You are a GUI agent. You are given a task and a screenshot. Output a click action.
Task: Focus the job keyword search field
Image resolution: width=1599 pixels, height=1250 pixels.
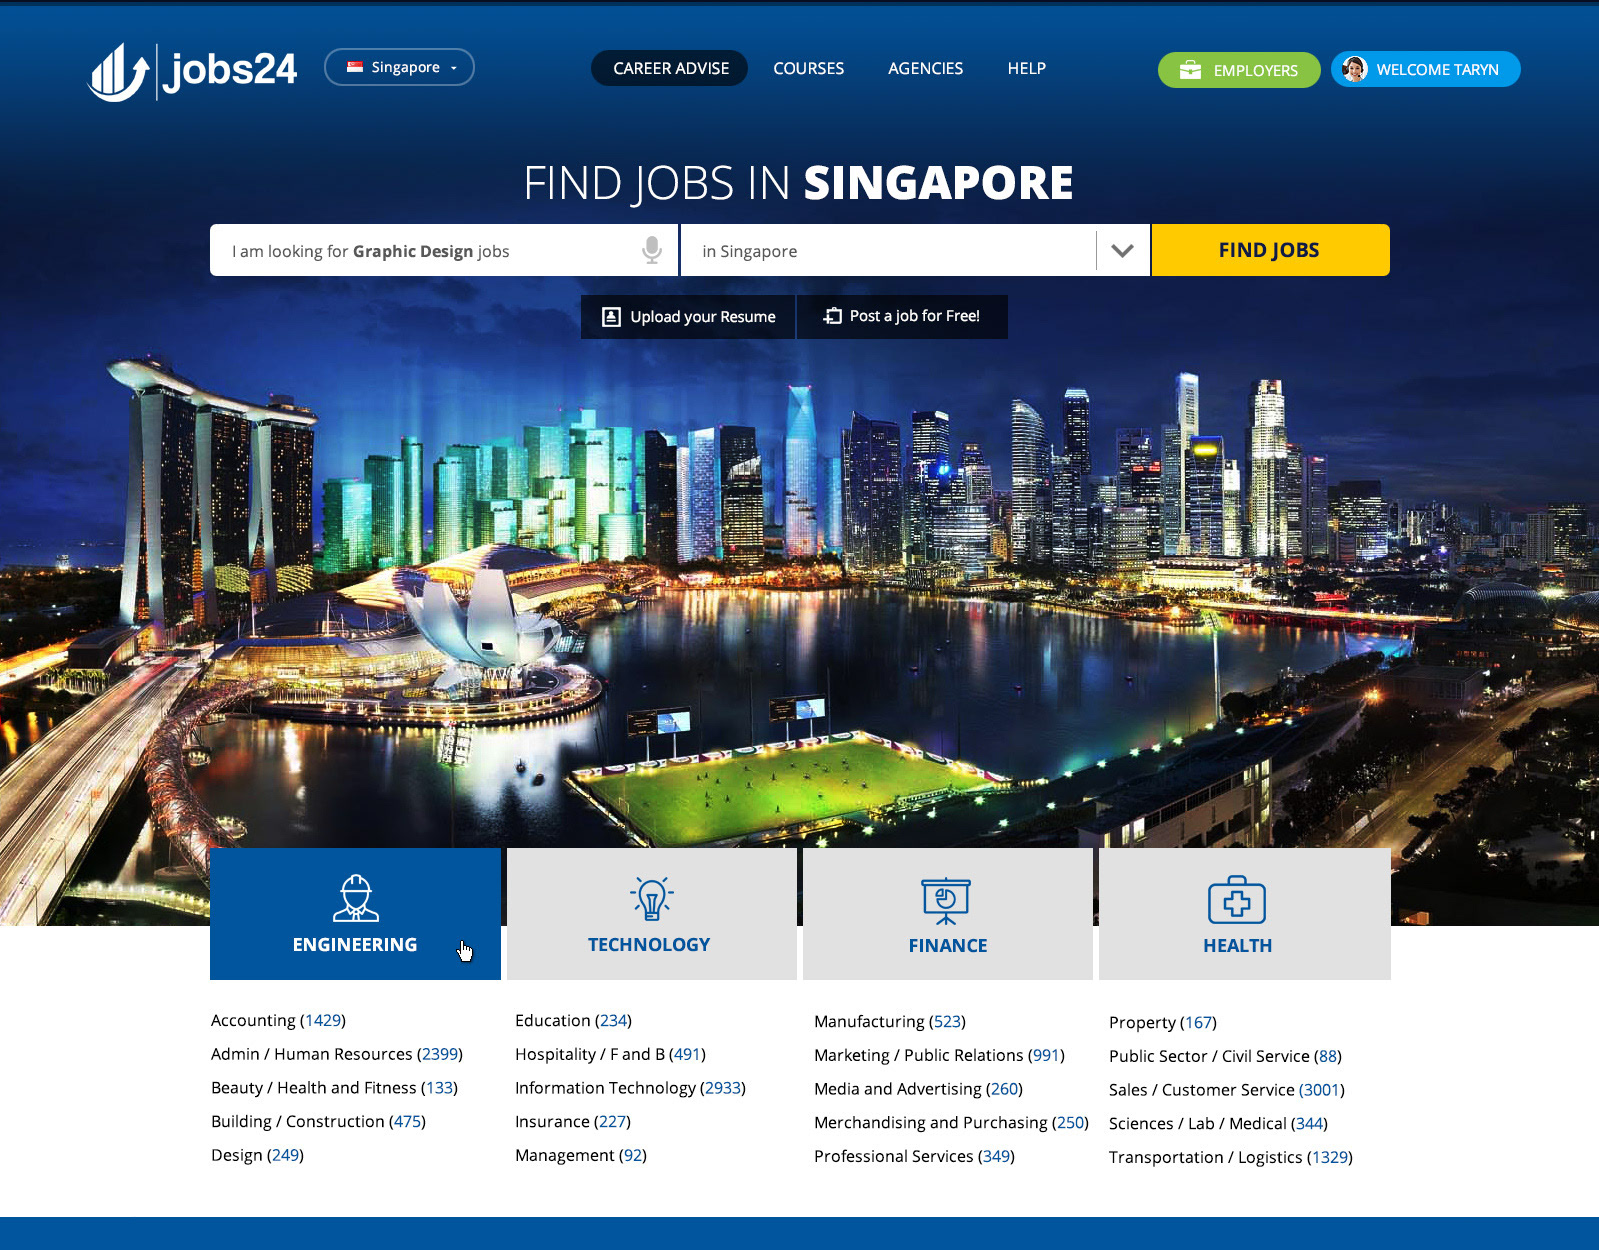[x=444, y=250]
